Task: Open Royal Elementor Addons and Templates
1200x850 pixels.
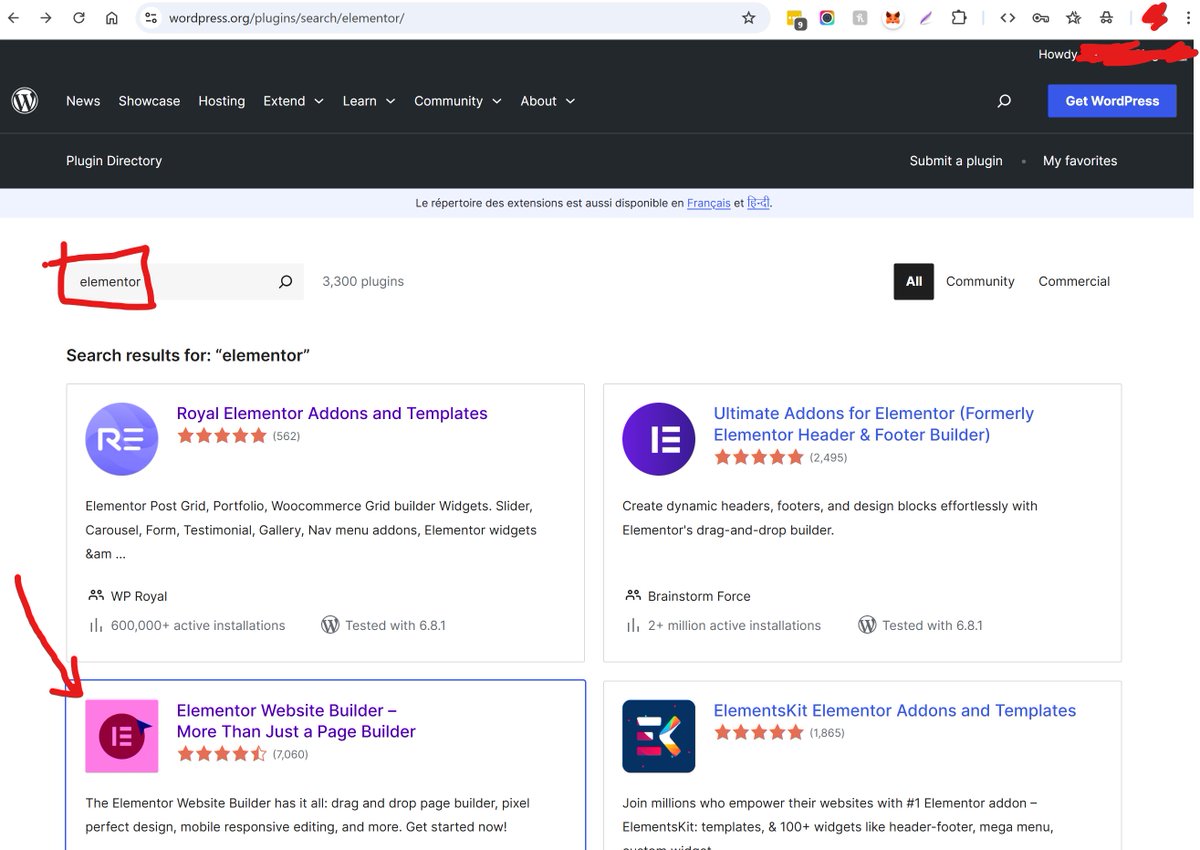Action: click(332, 414)
